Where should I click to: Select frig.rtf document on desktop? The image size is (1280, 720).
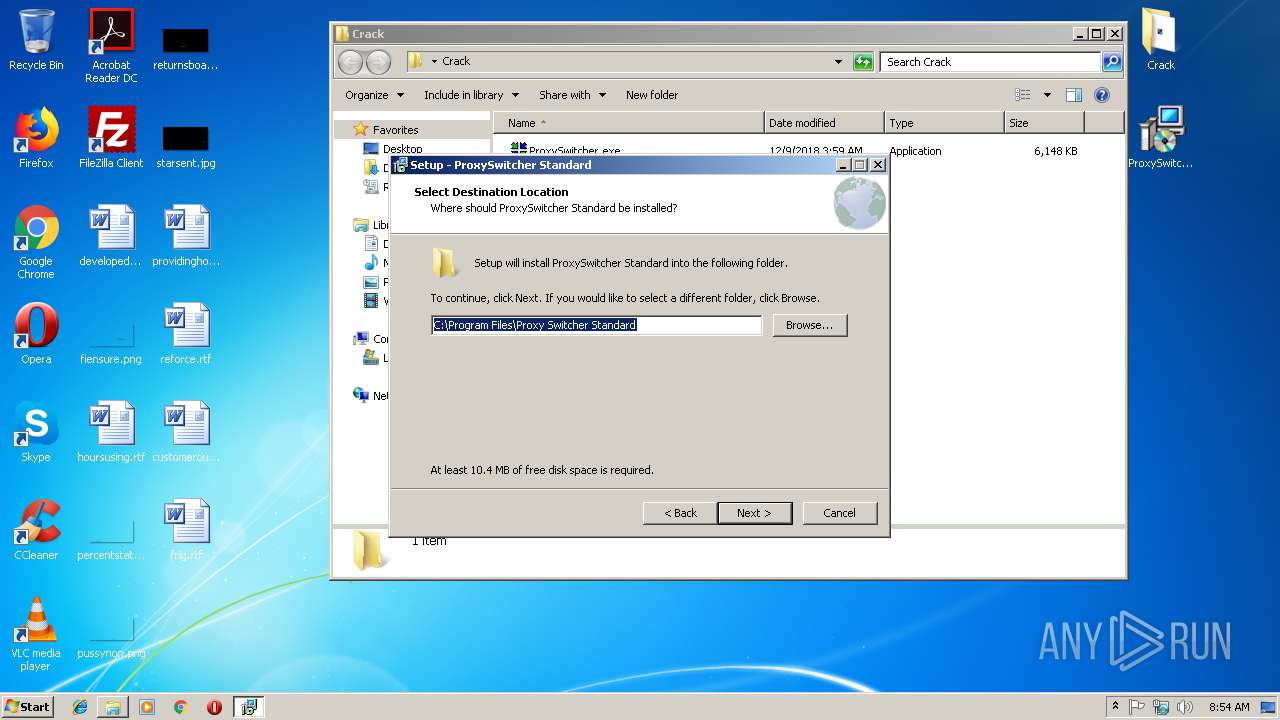(186, 530)
